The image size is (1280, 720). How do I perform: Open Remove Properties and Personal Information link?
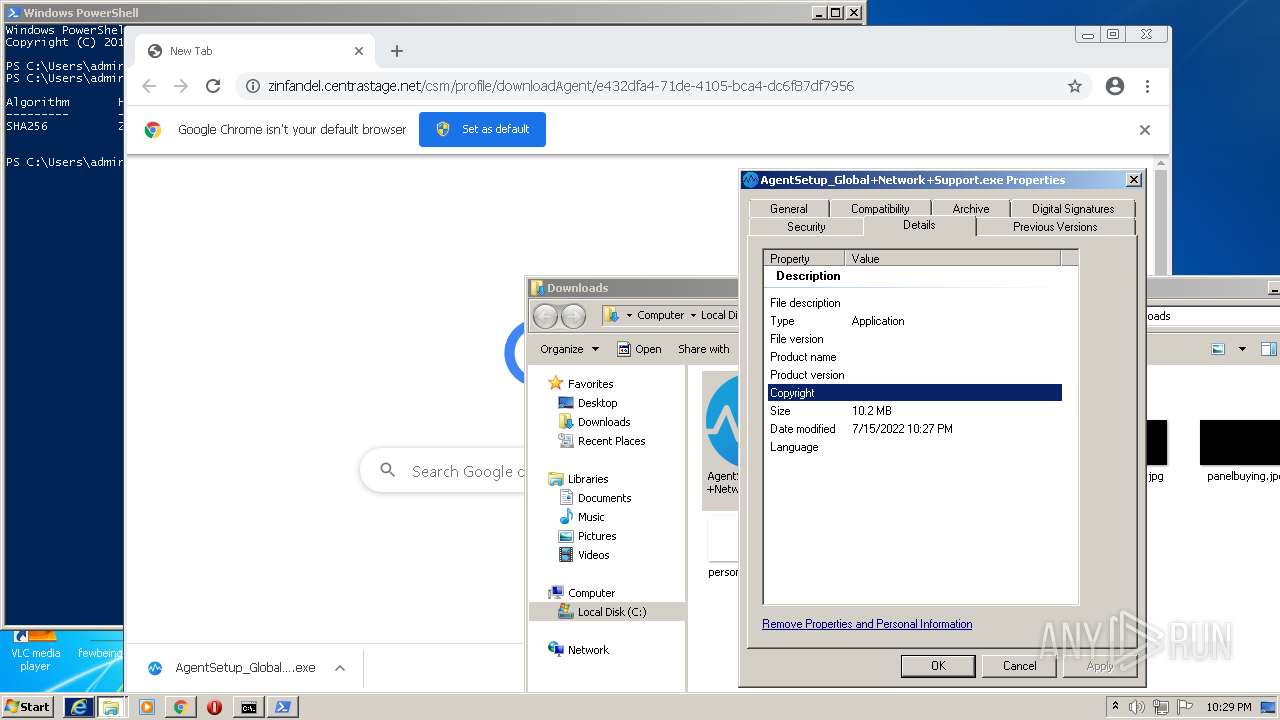867,624
